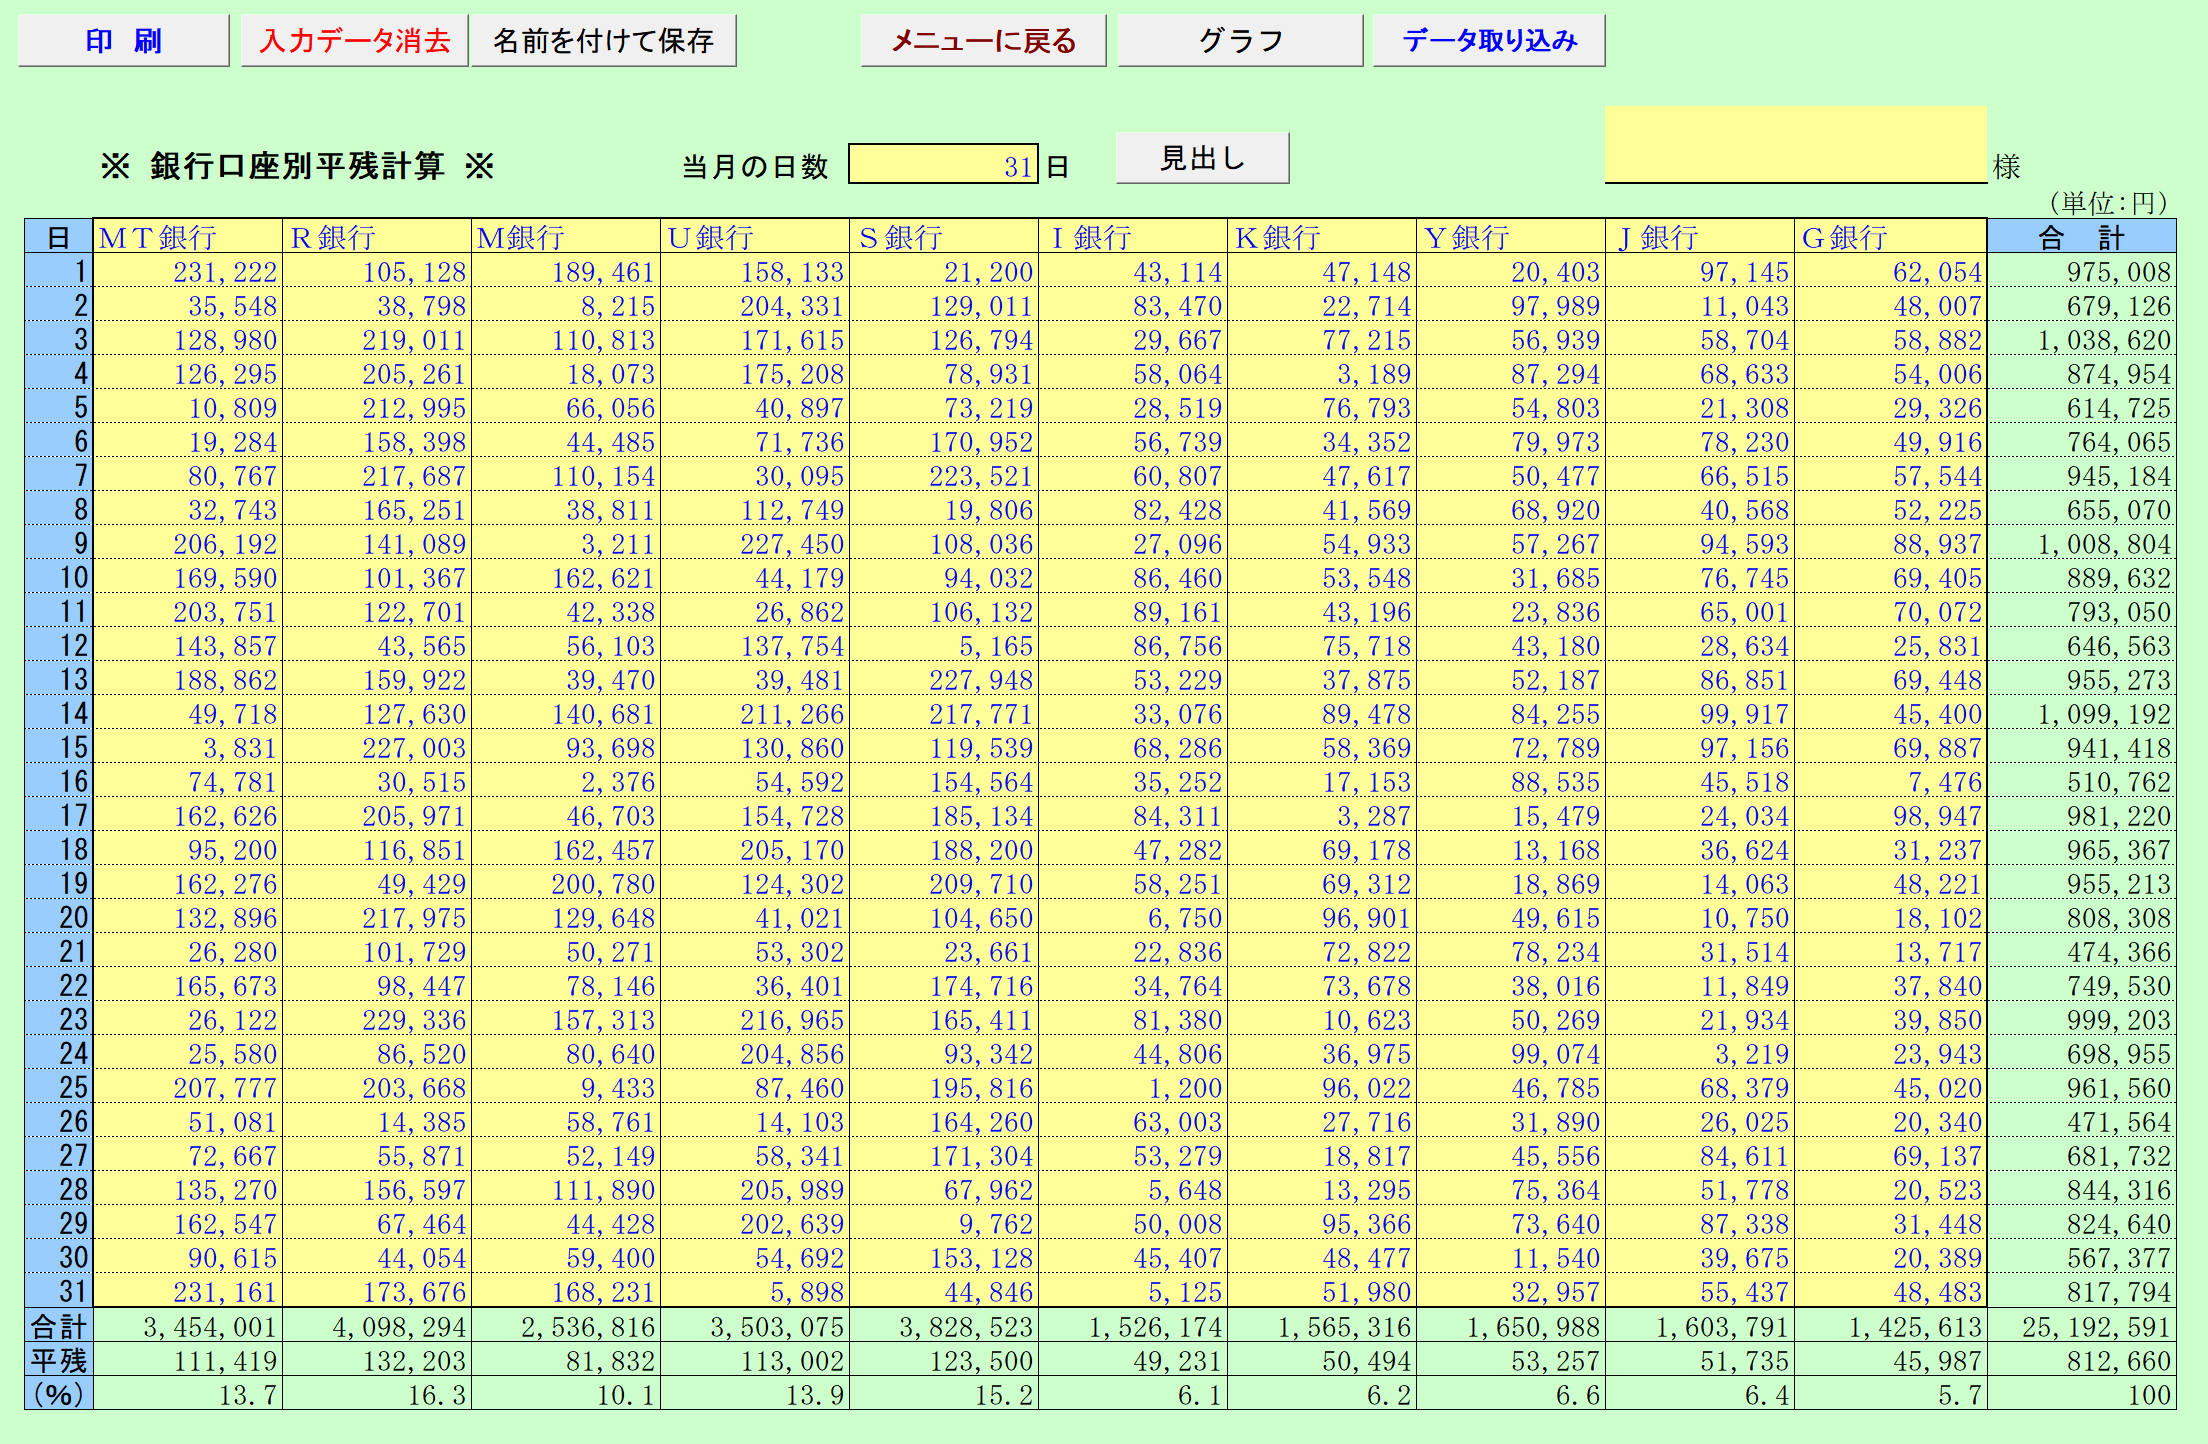The image size is (2208, 1444).
Task: Select cell 13,717 in day 21
Action: pyautogui.click(x=1890, y=951)
